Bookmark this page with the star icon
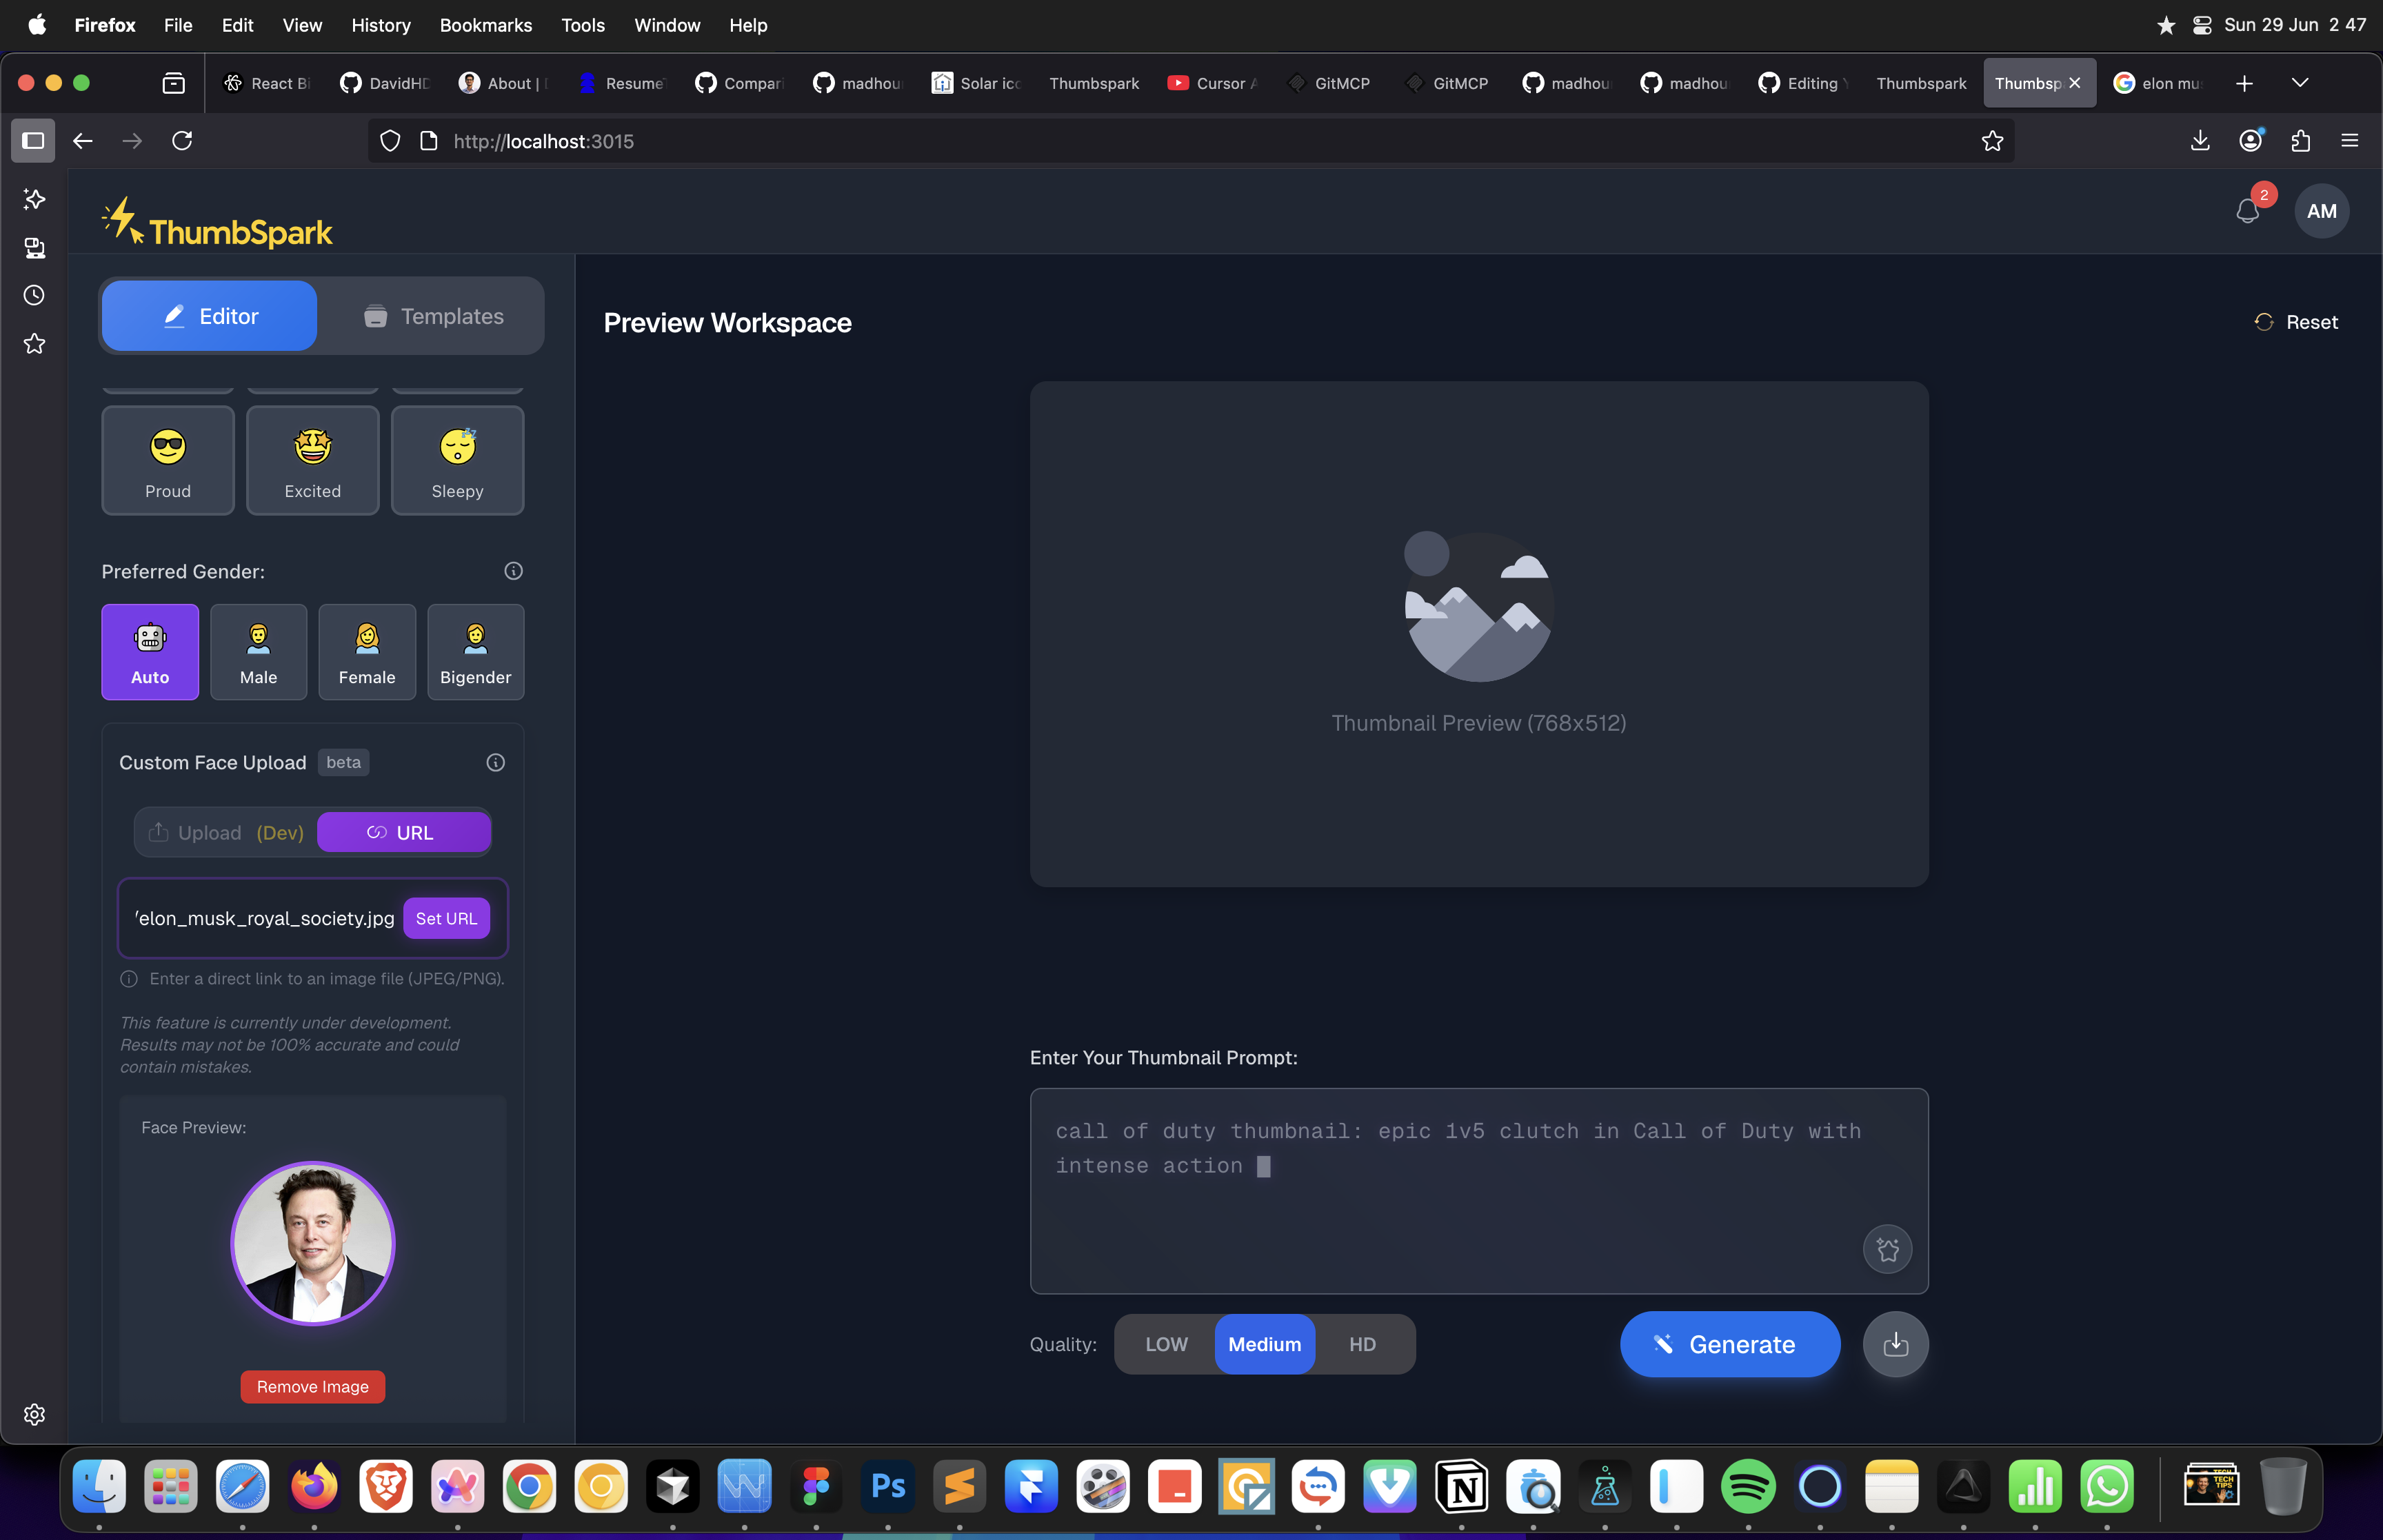The width and height of the screenshot is (2383, 1540). [x=1992, y=141]
